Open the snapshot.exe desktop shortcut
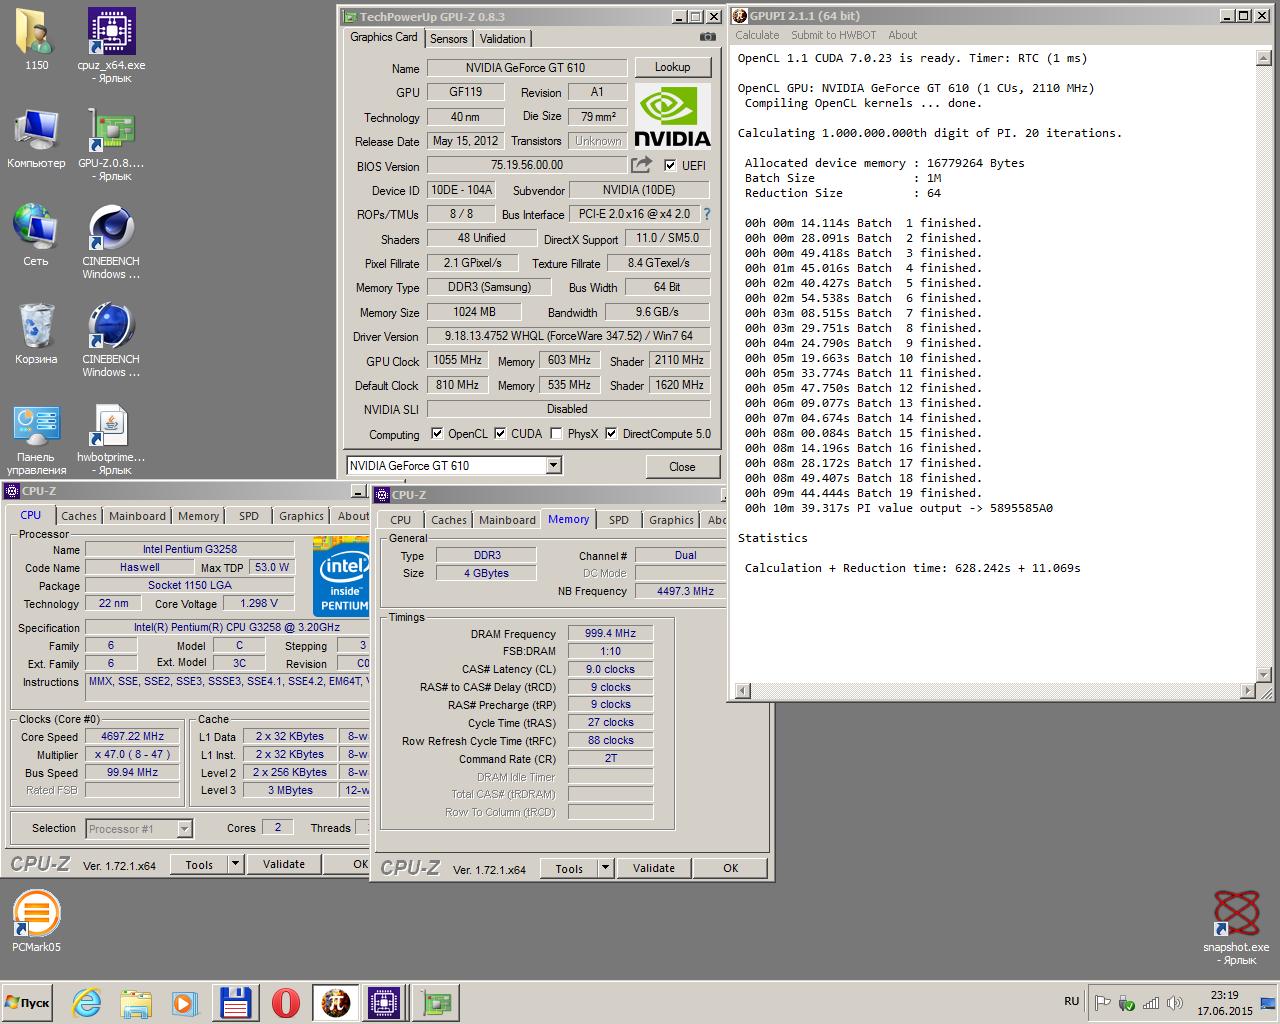The height and width of the screenshot is (1024, 1280). point(1236,926)
